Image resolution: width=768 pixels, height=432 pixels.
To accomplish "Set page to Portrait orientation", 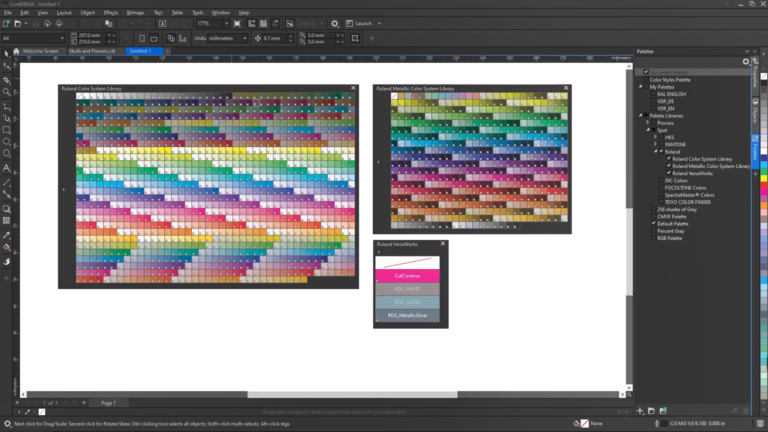I will point(142,38).
